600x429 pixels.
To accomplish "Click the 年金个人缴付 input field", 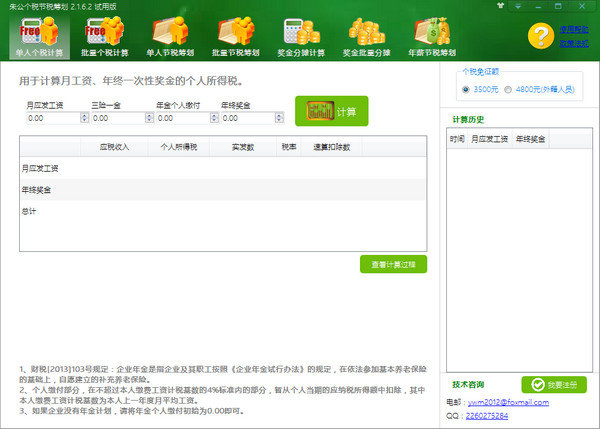I will coord(183,118).
